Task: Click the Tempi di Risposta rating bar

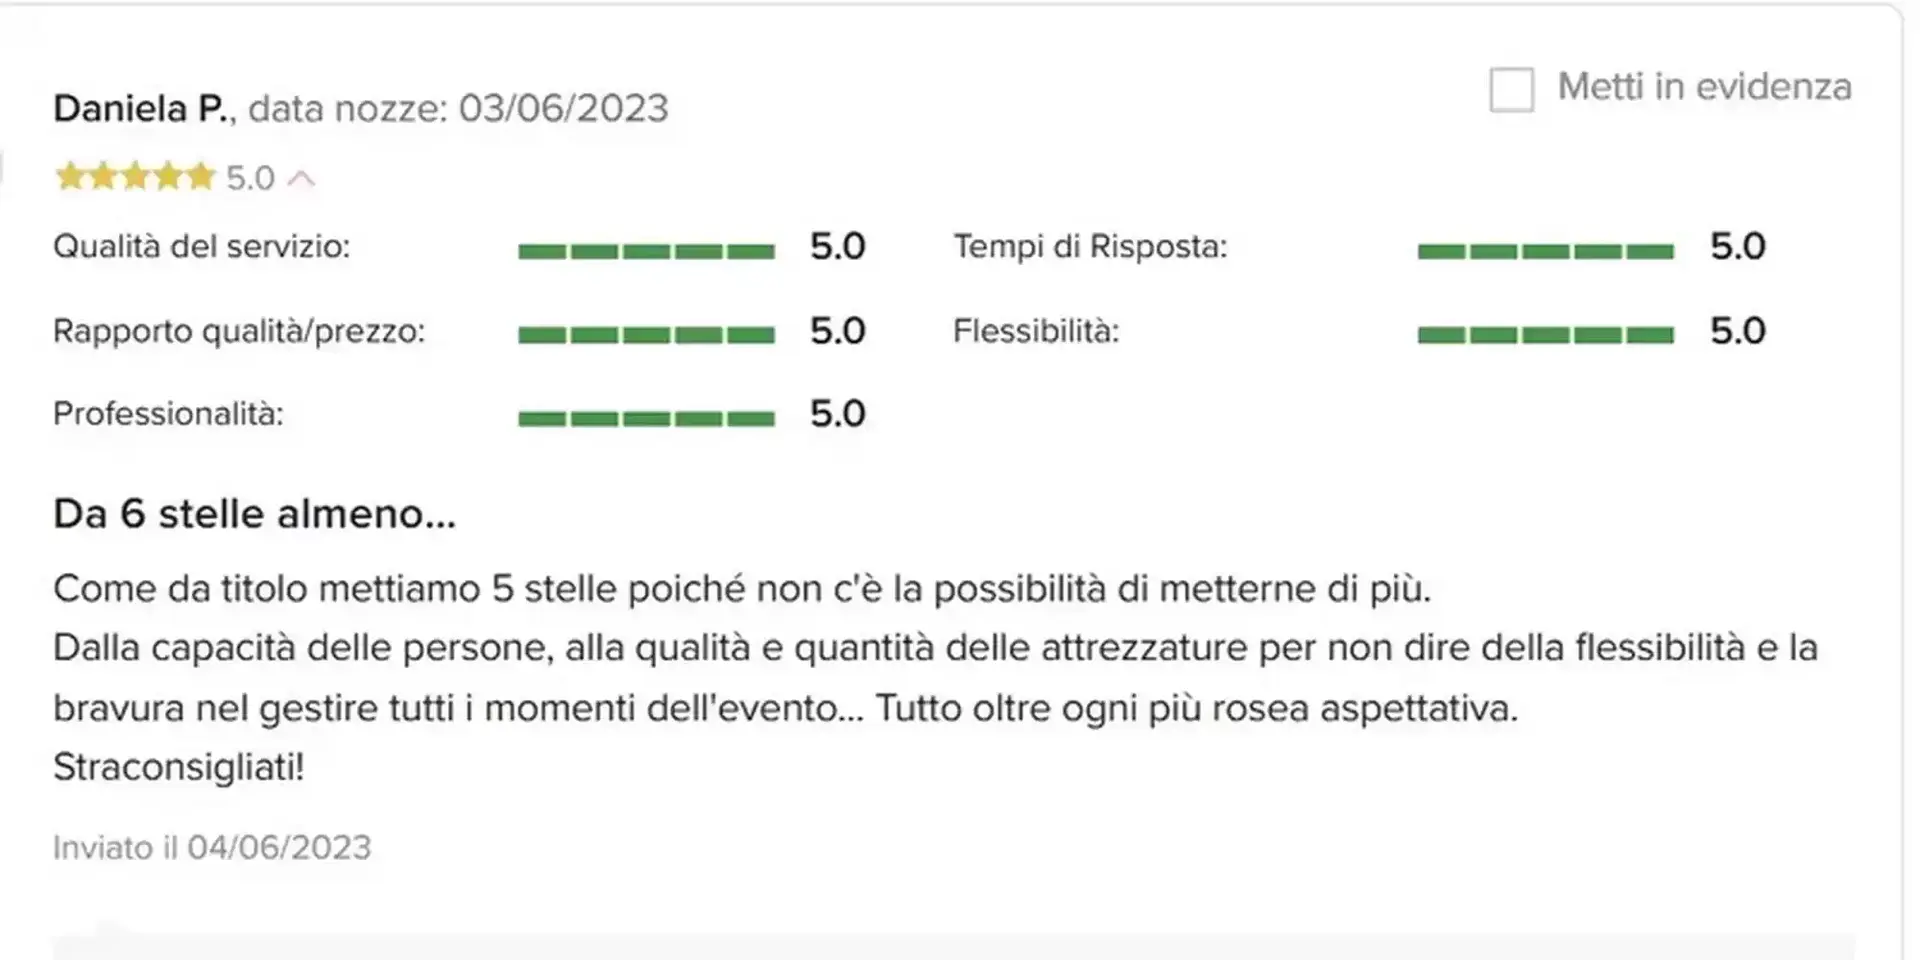Action: click(1545, 251)
